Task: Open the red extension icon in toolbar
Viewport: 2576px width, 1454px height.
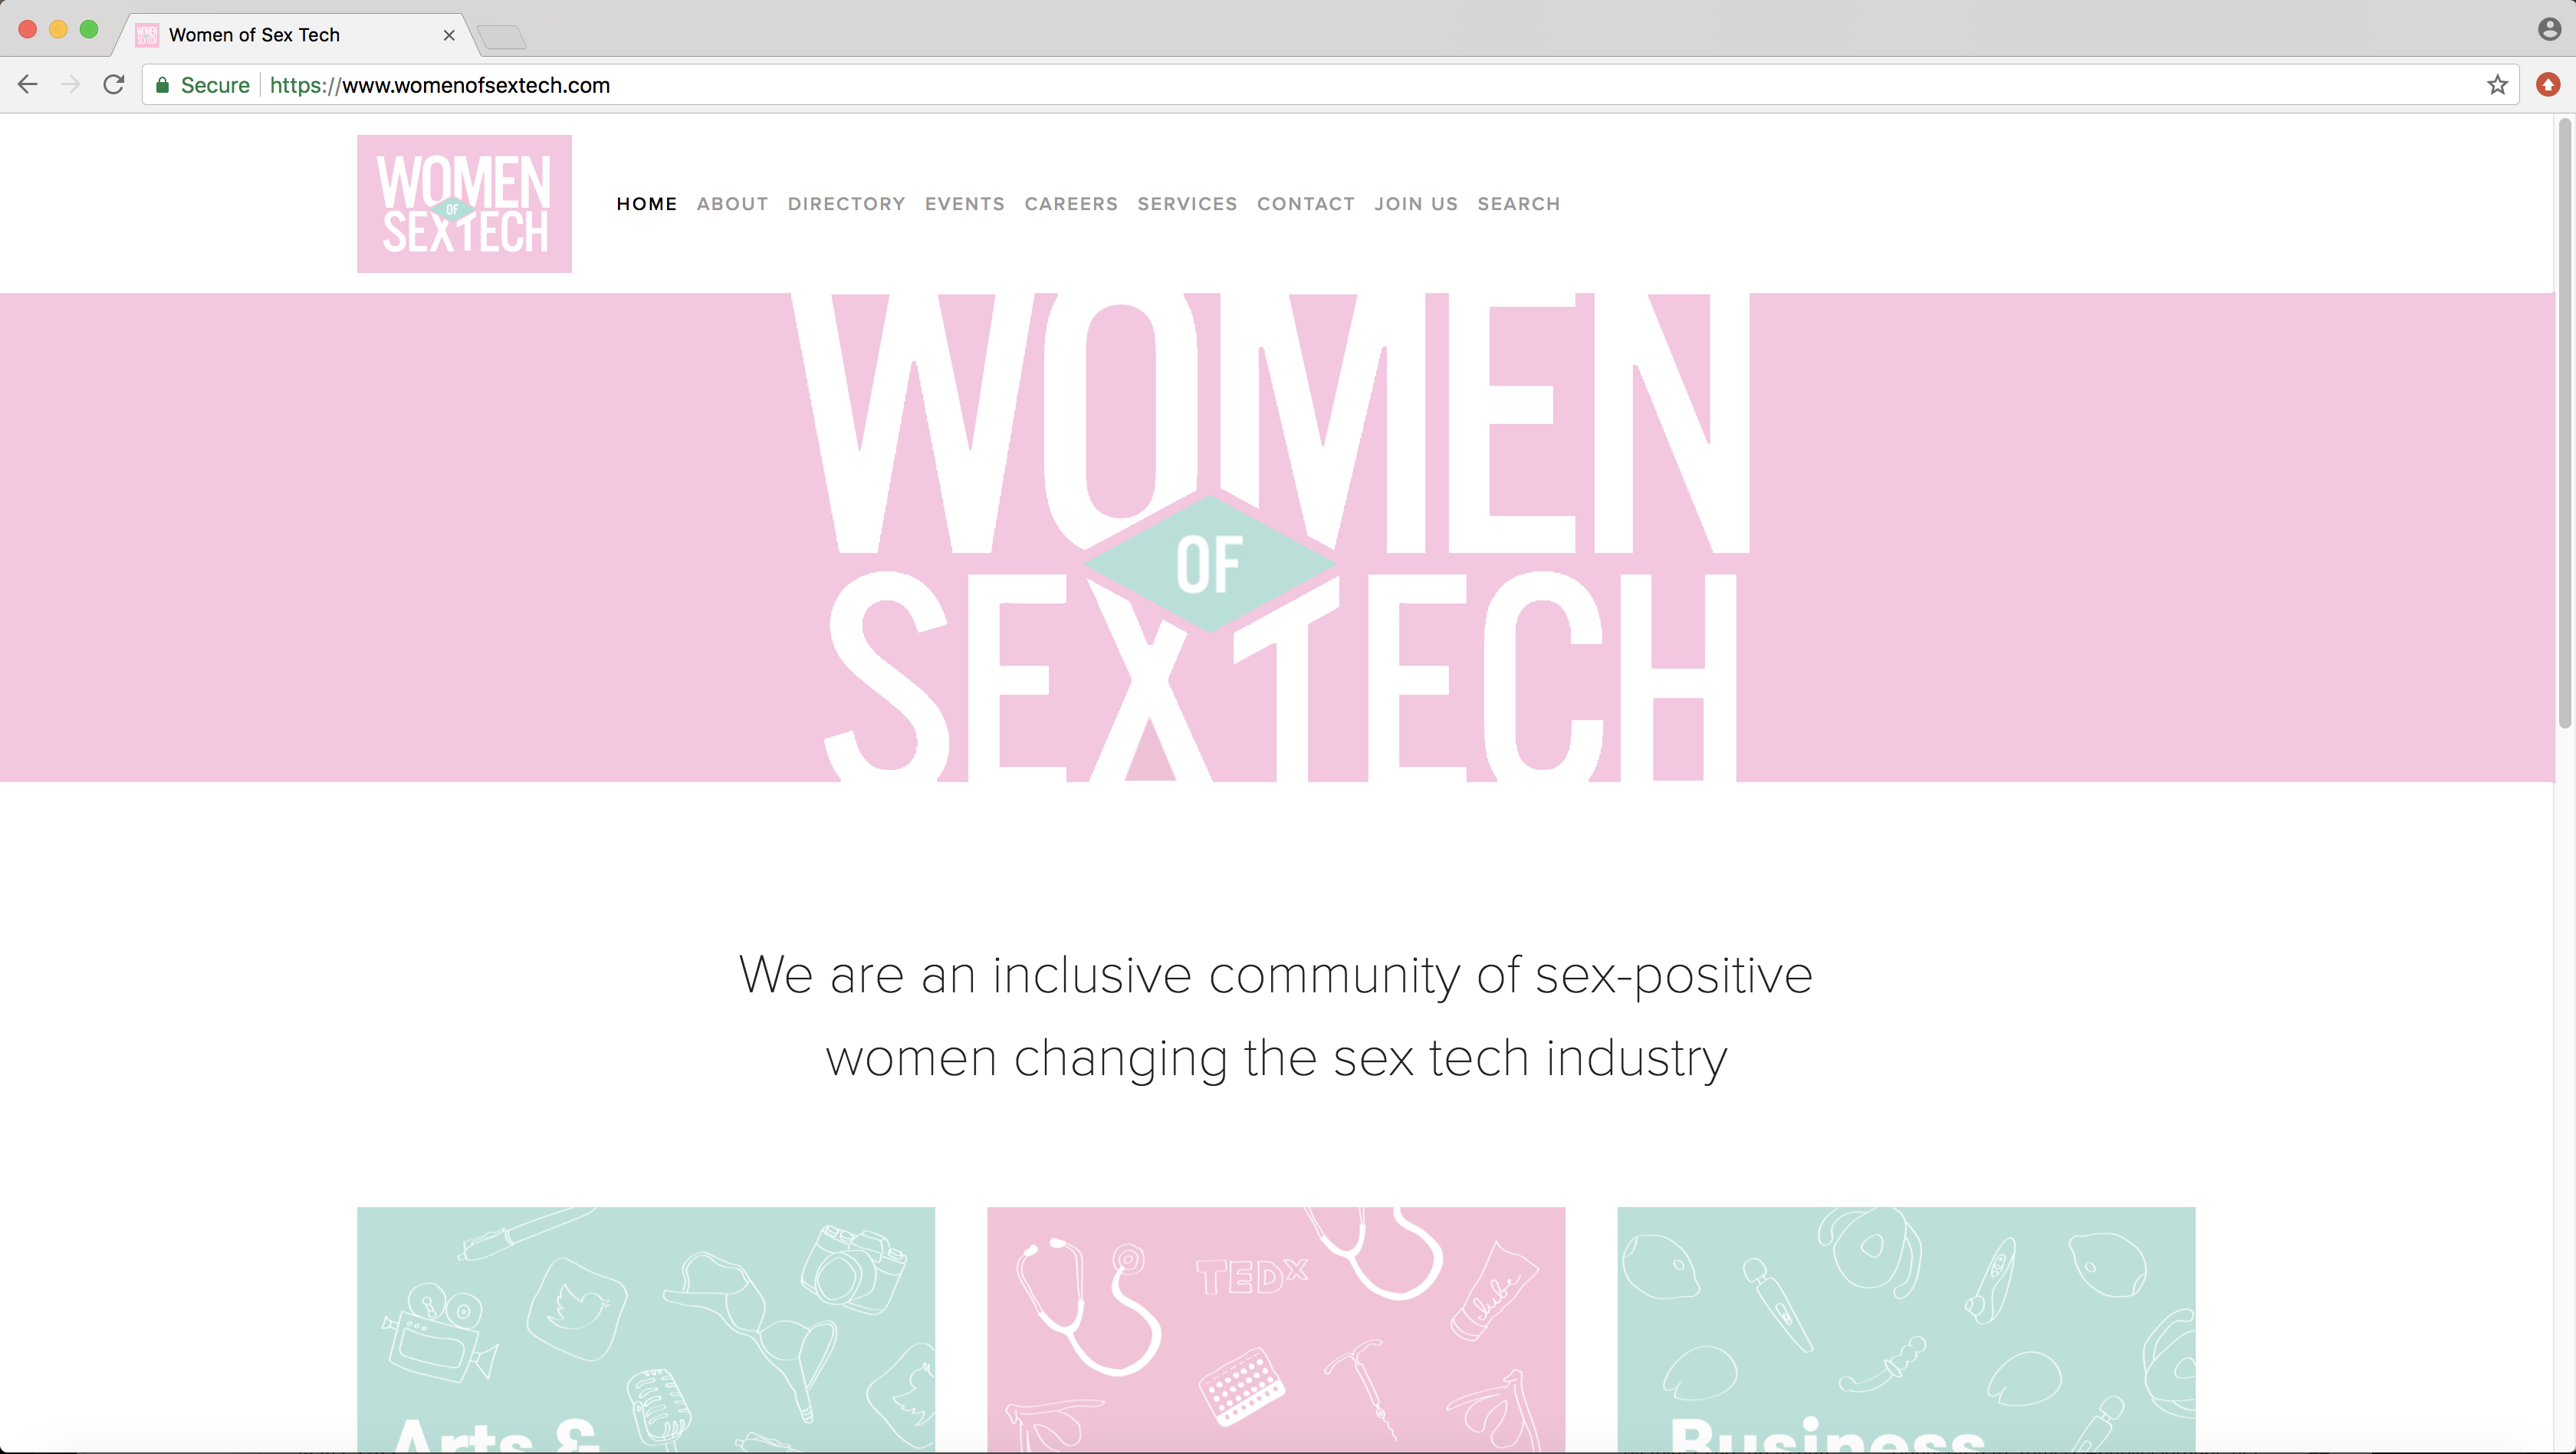Action: click(2547, 85)
